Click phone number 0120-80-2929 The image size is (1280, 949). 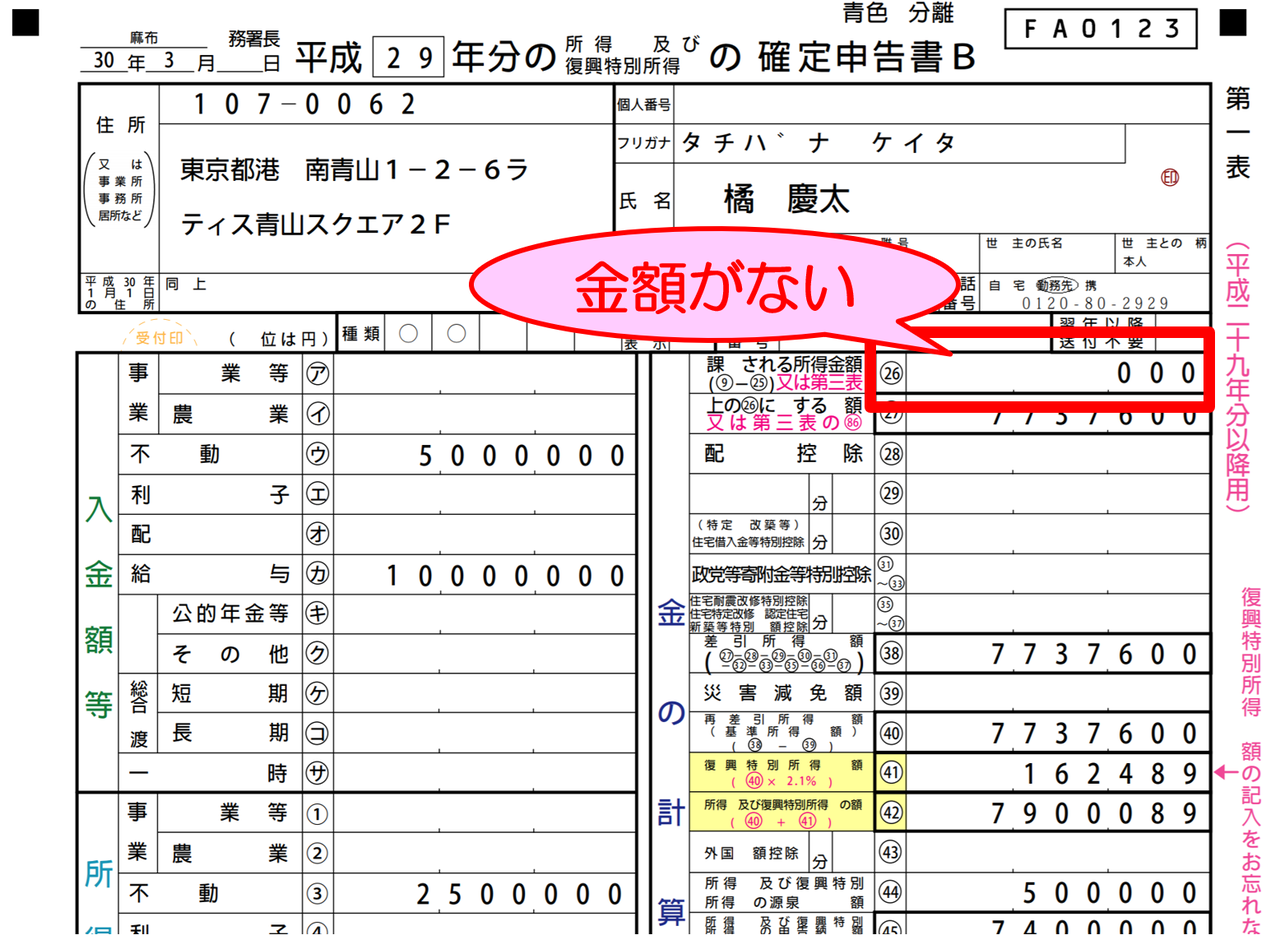[x=1095, y=302]
